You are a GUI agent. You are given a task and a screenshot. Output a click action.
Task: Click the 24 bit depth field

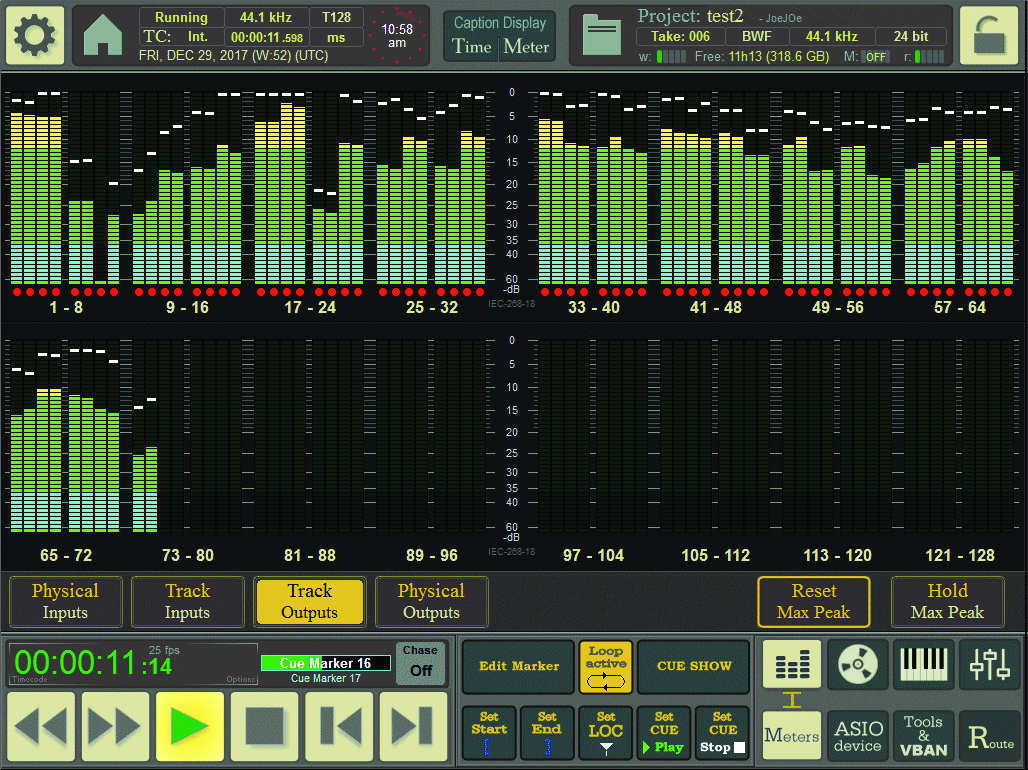(x=911, y=37)
